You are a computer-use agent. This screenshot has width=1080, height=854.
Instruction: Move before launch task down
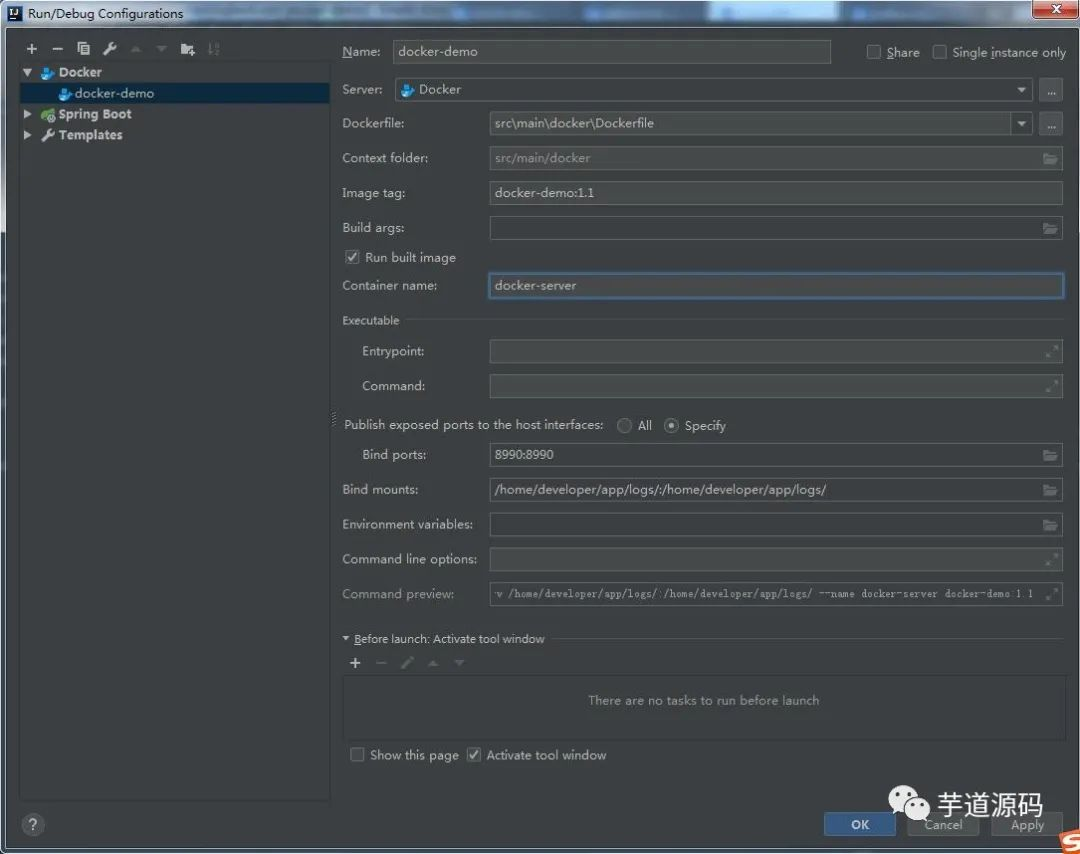tap(459, 663)
